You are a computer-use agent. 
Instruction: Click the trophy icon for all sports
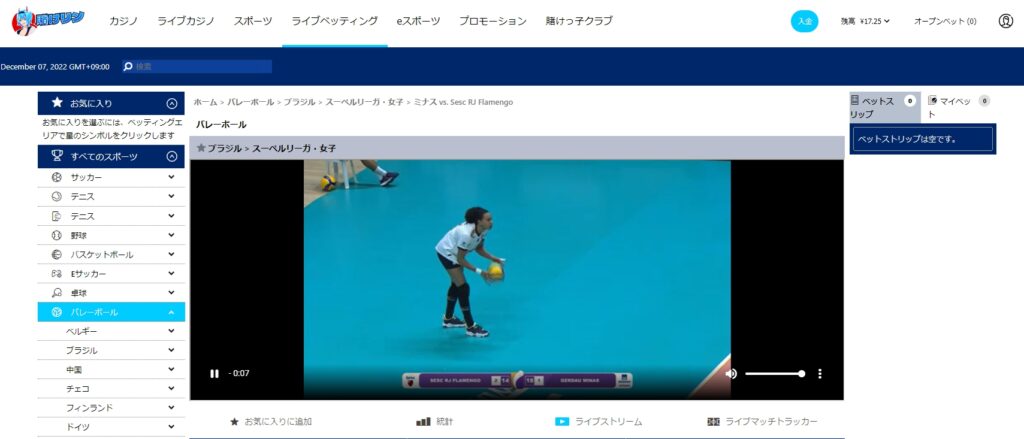point(57,156)
